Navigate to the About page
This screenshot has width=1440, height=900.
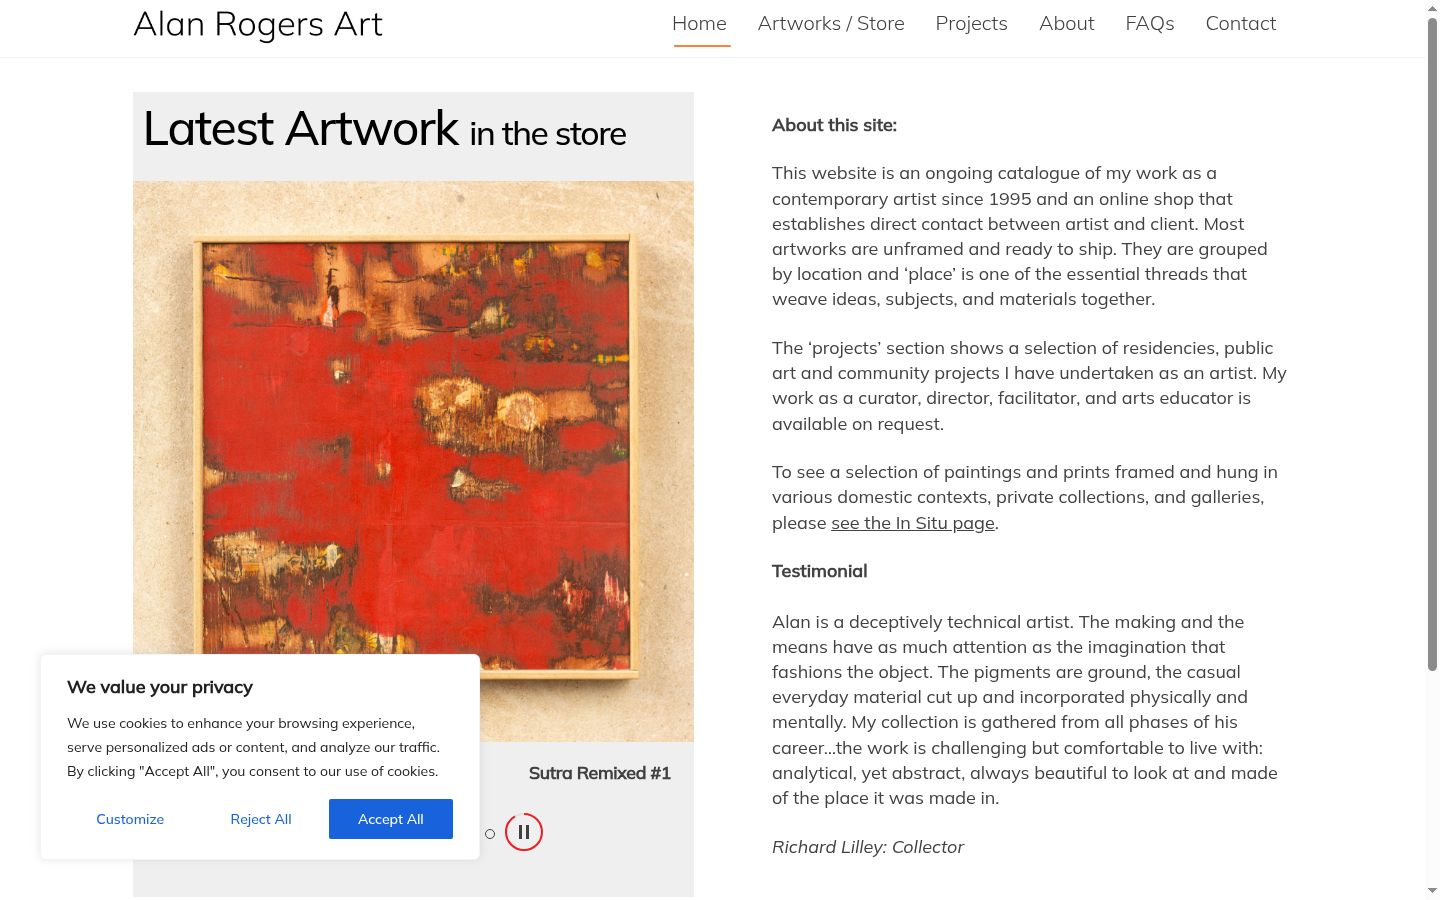point(1066,23)
